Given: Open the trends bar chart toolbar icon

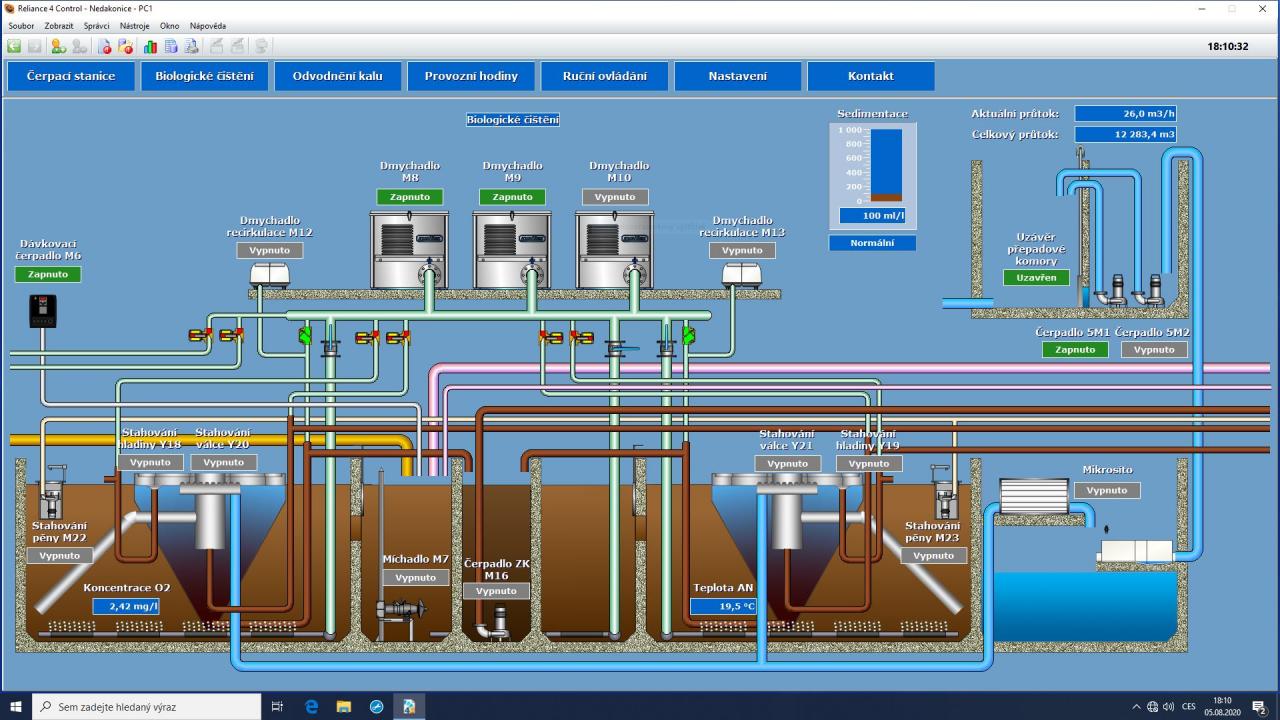Looking at the screenshot, I should 150,46.
